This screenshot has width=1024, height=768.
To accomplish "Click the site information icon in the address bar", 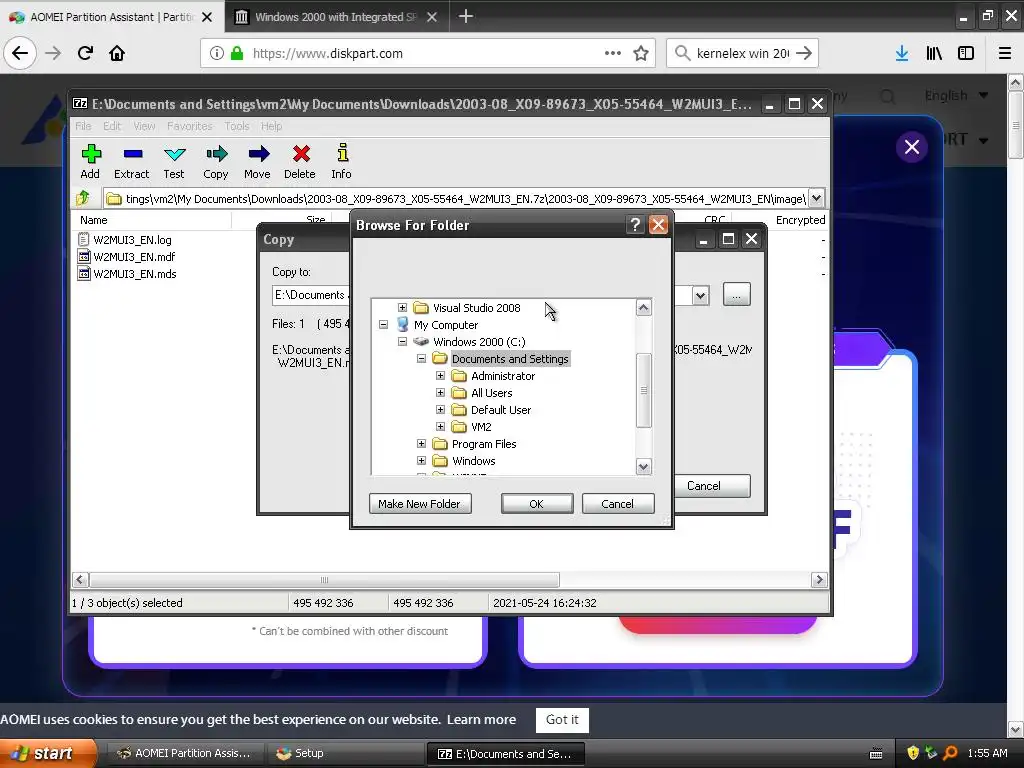I will [217, 53].
